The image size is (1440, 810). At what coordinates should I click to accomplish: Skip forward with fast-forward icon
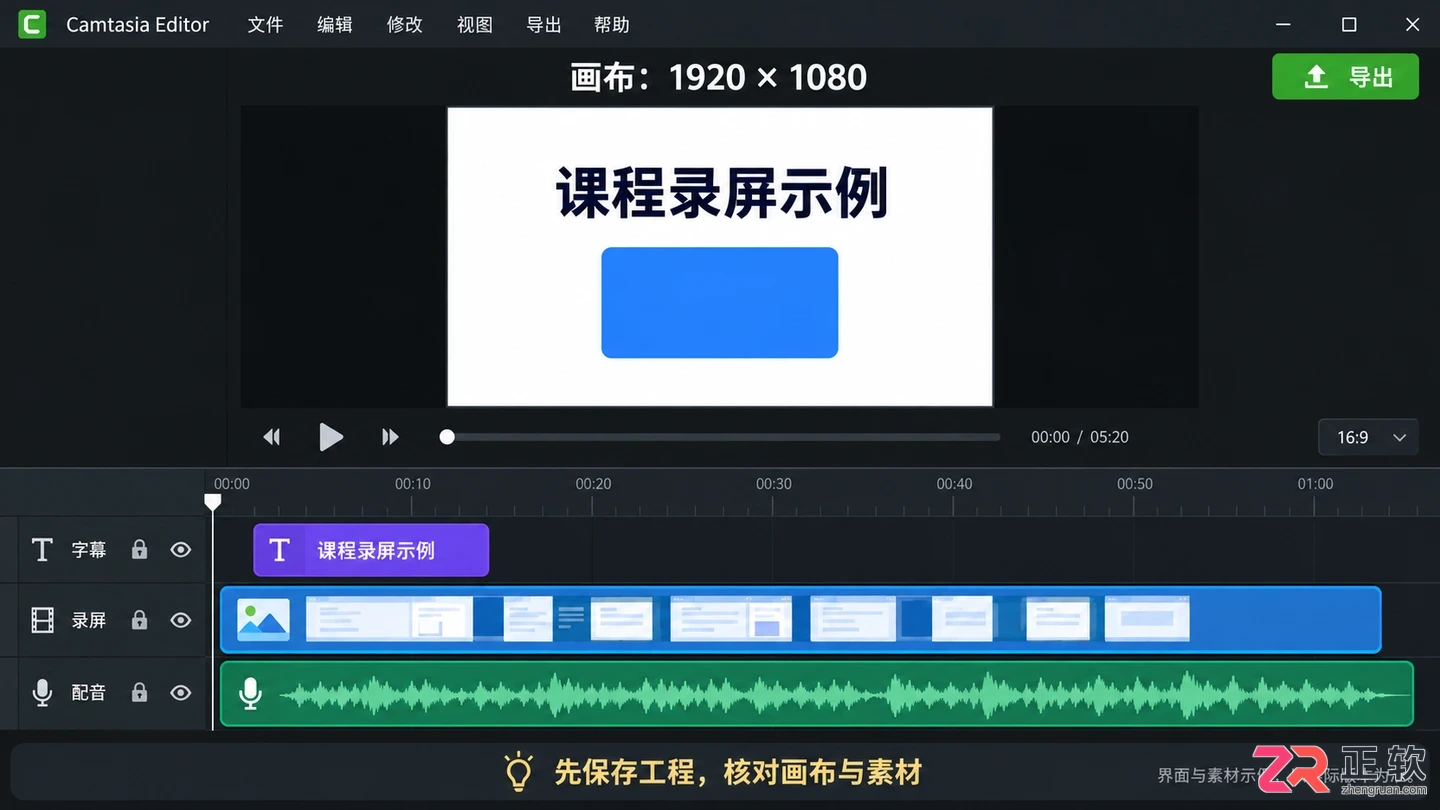click(390, 437)
